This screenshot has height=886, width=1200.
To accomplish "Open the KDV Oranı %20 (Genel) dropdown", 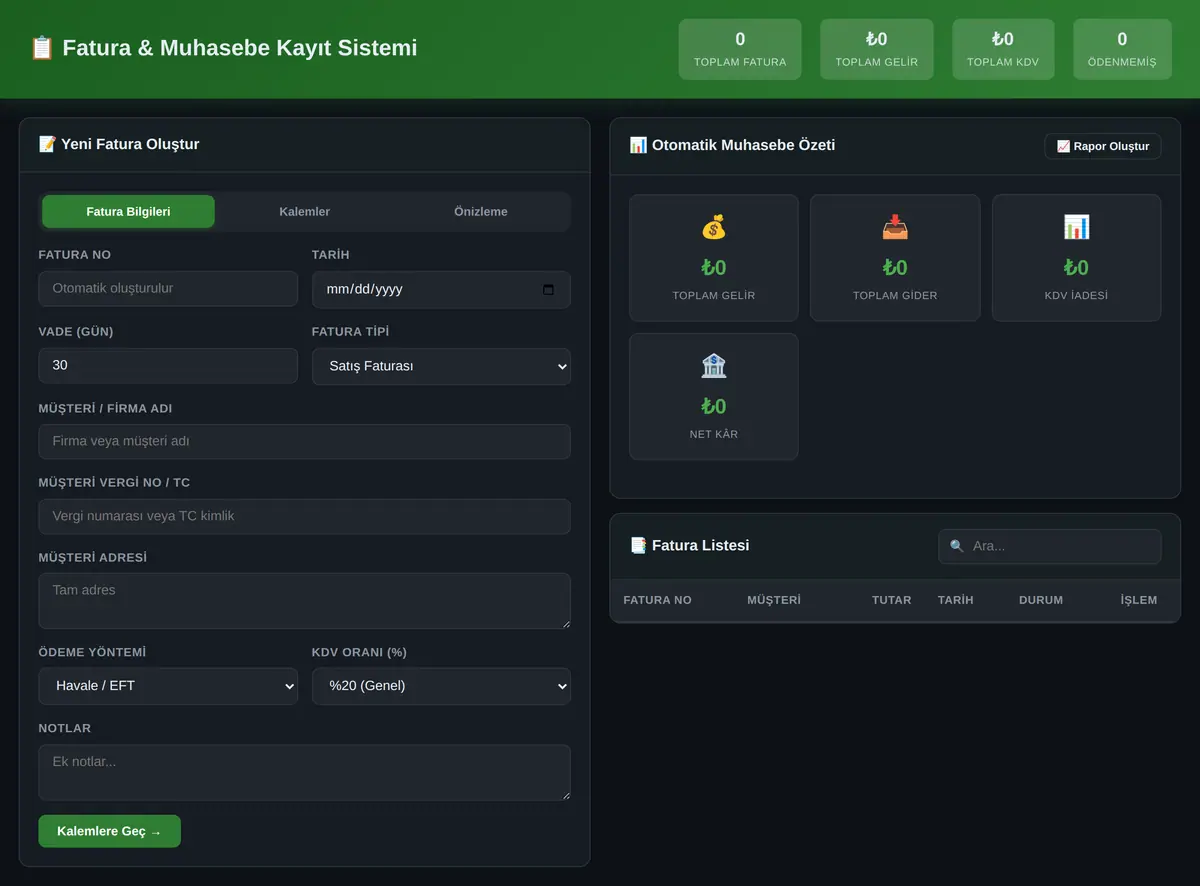I will 441,686.
